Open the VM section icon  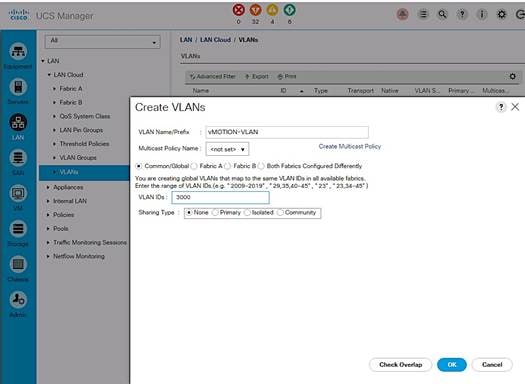coord(18,193)
